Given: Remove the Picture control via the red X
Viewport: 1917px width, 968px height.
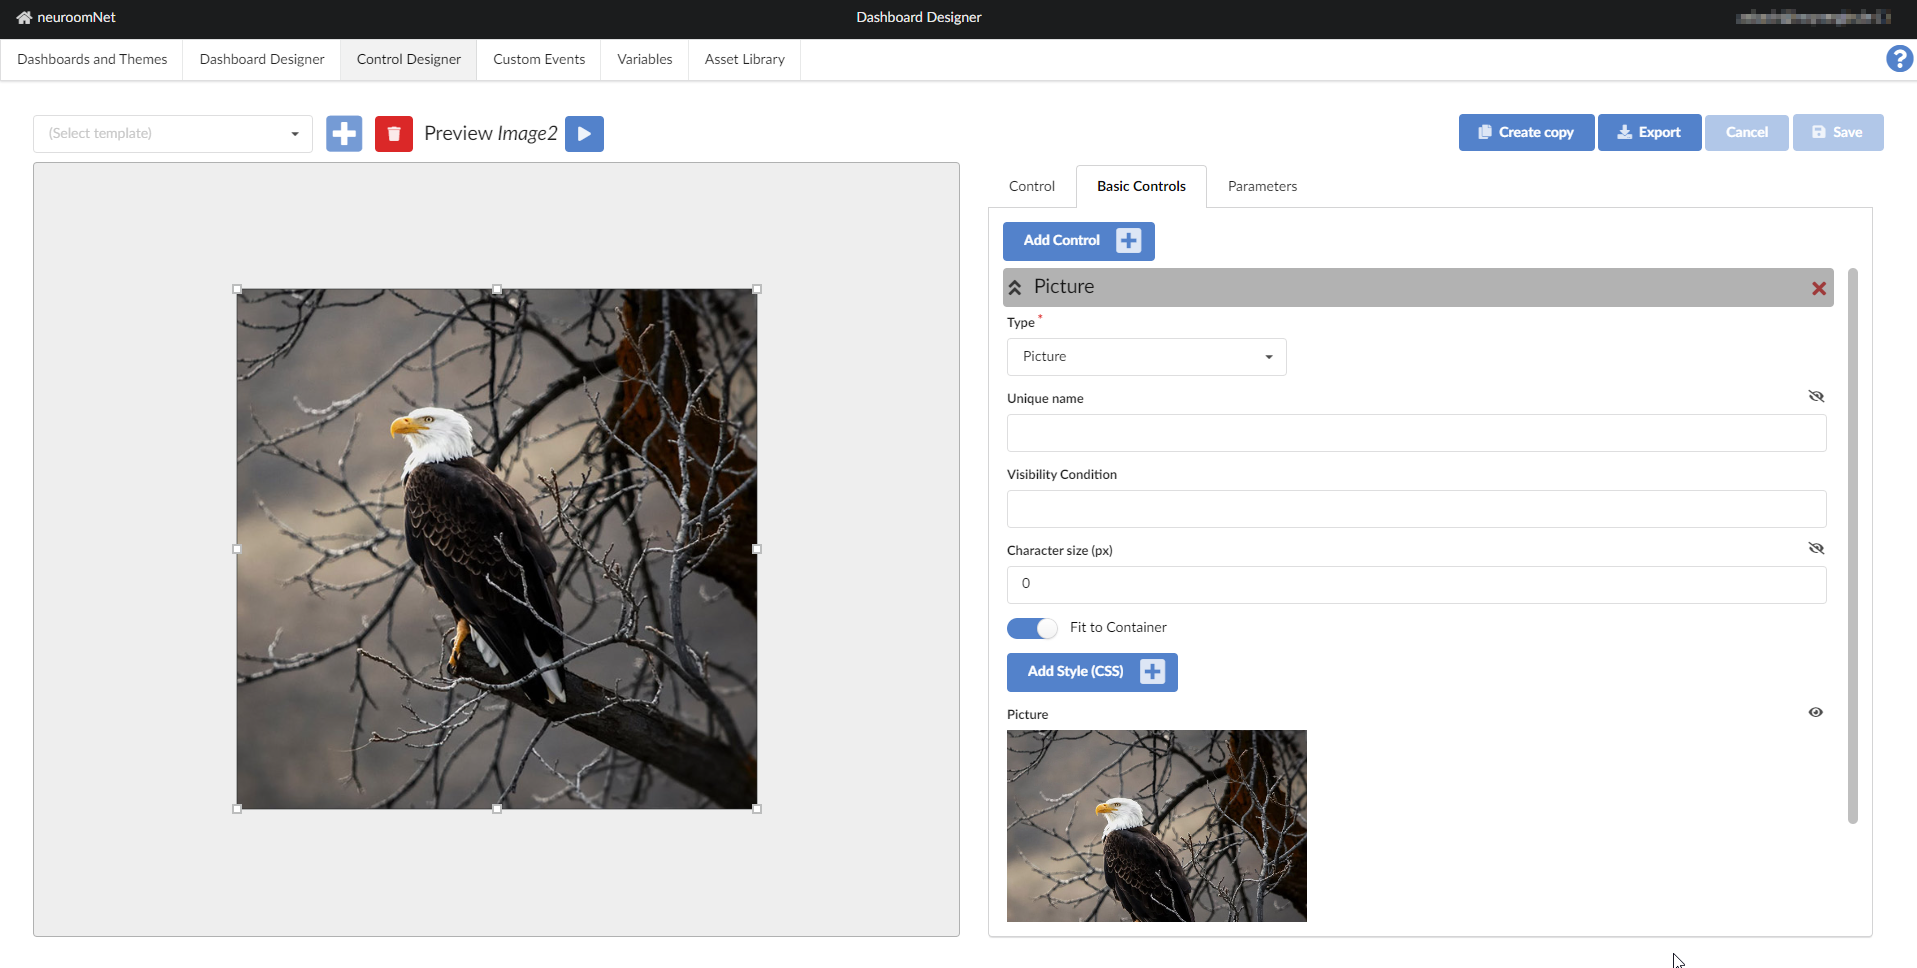Looking at the screenshot, I should (1817, 288).
